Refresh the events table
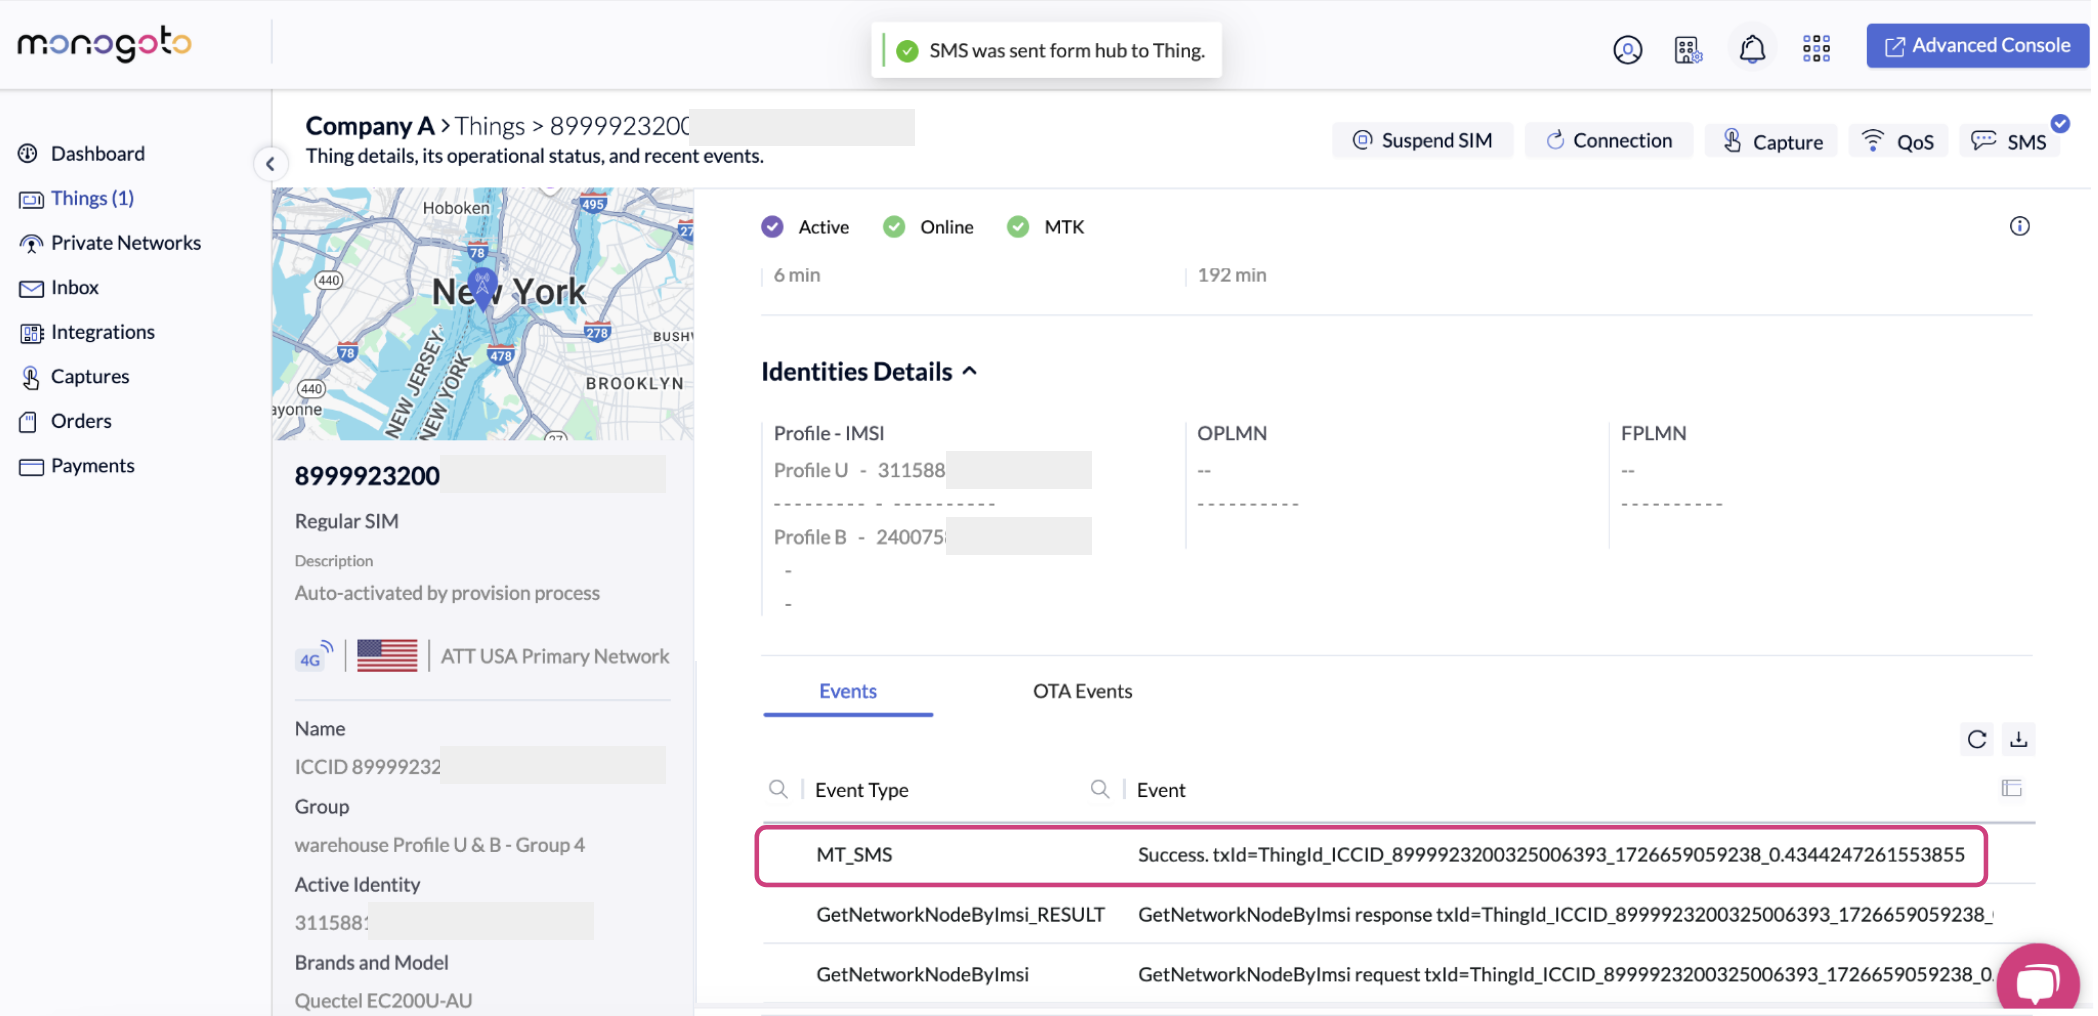The image size is (2098, 1016). pyautogui.click(x=1976, y=739)
